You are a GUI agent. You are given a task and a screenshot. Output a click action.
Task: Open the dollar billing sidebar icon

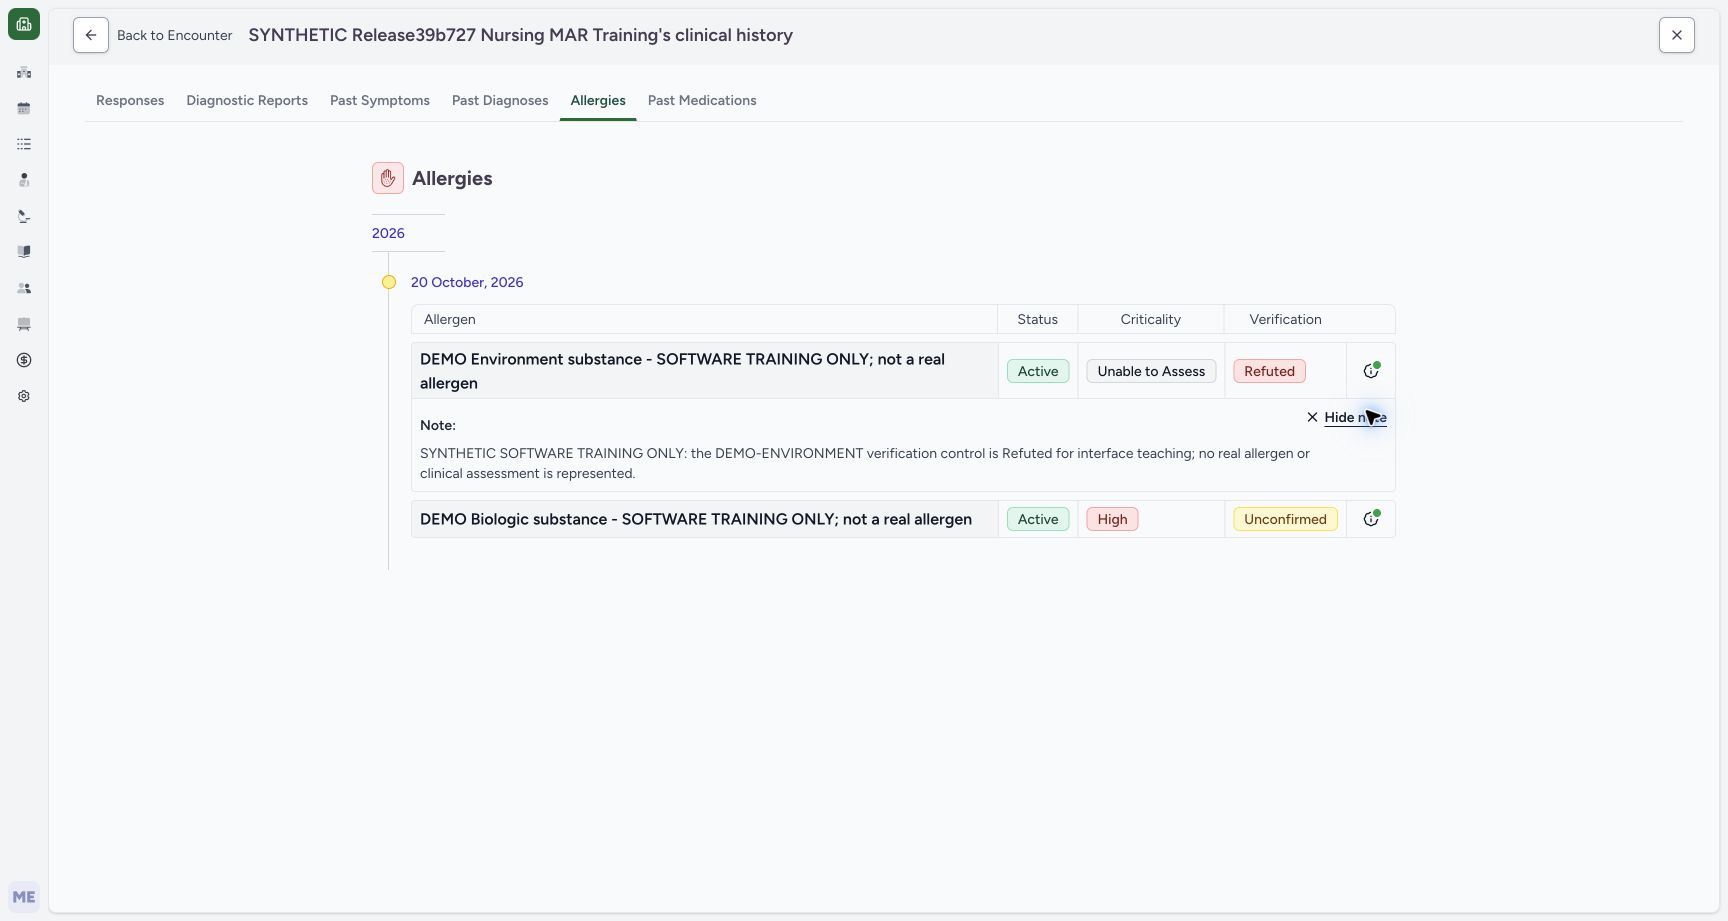24,360
